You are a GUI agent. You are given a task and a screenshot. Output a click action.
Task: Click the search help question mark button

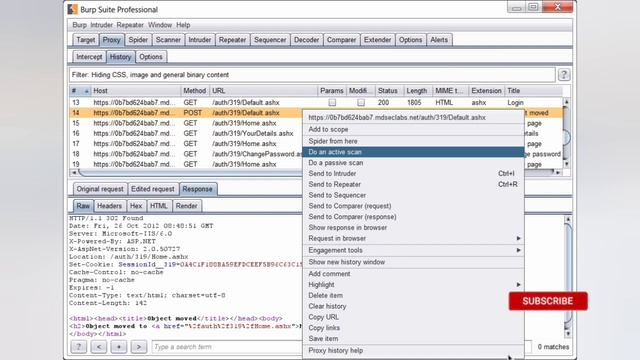tap(78, 347)
